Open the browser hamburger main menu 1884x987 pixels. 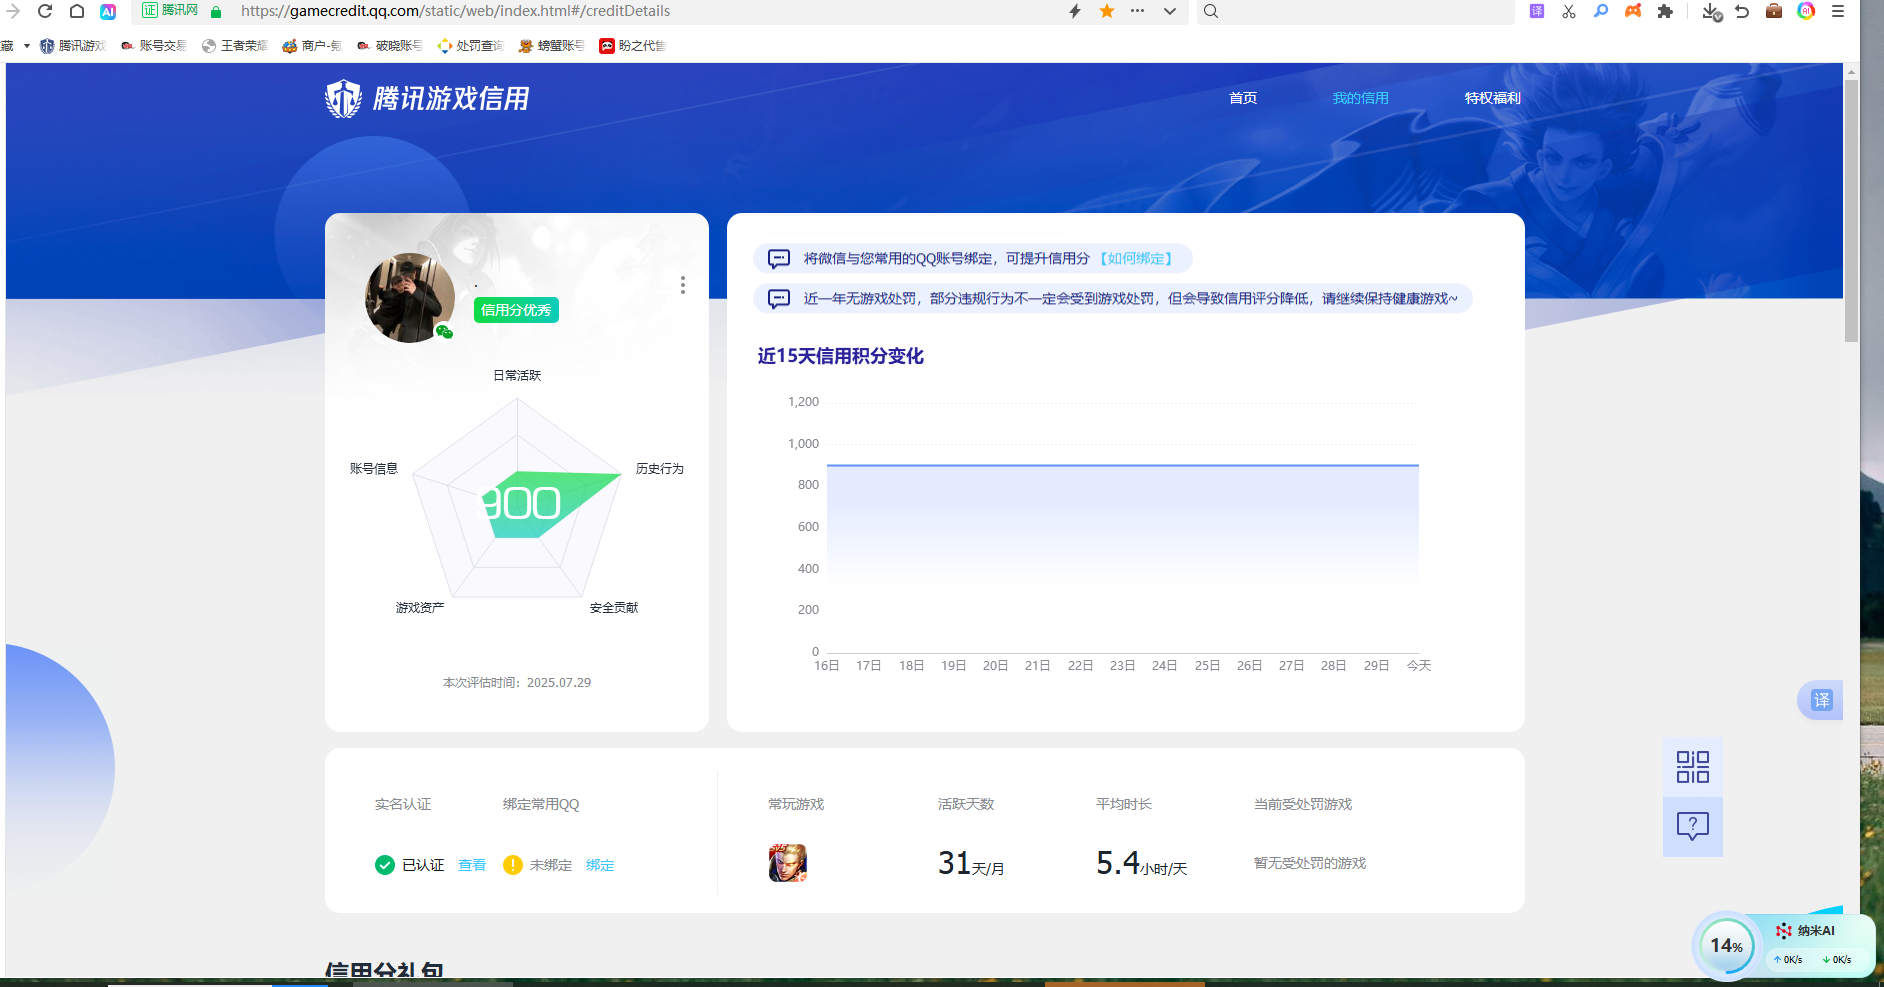click(1838, 11)
